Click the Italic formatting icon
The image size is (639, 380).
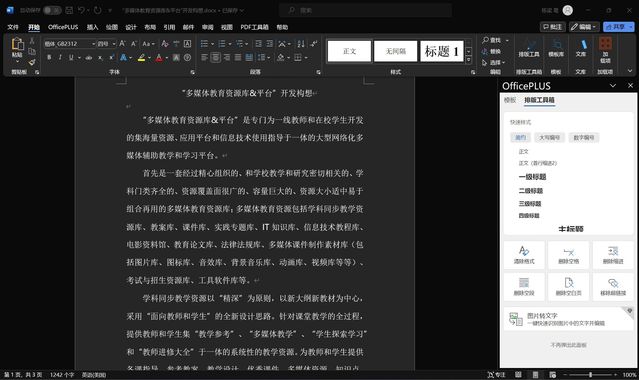tap(60, 57)
